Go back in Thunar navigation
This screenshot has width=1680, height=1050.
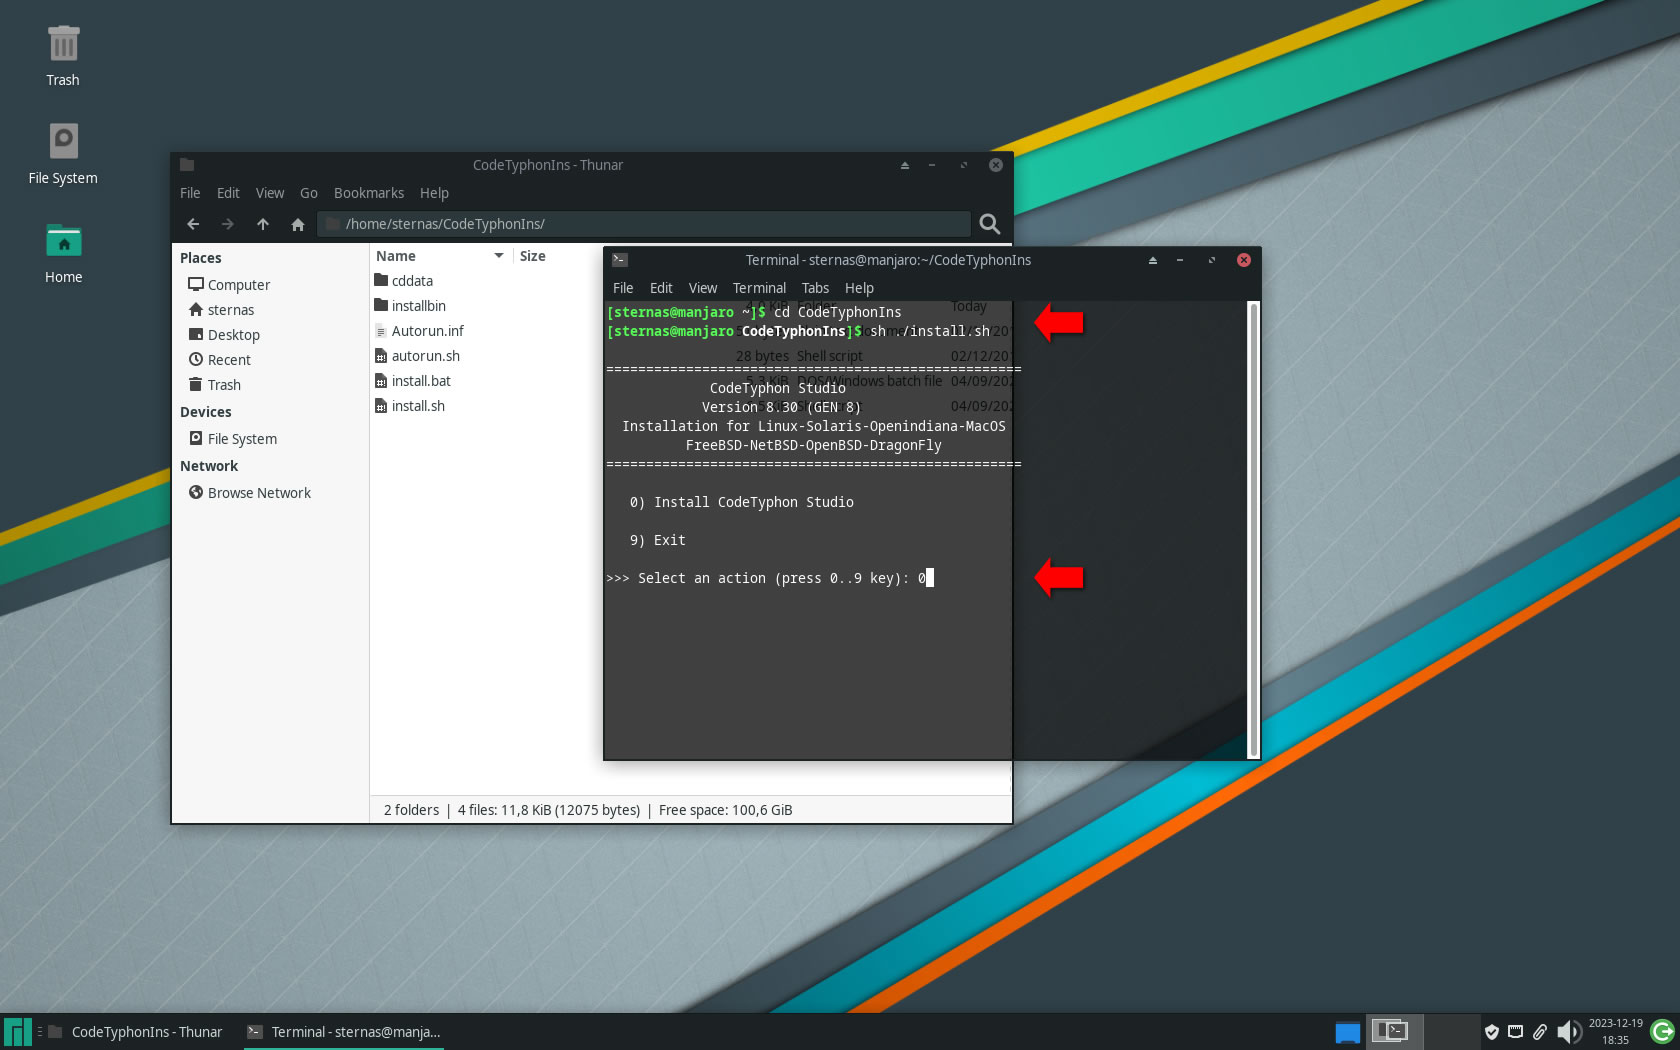193,224
